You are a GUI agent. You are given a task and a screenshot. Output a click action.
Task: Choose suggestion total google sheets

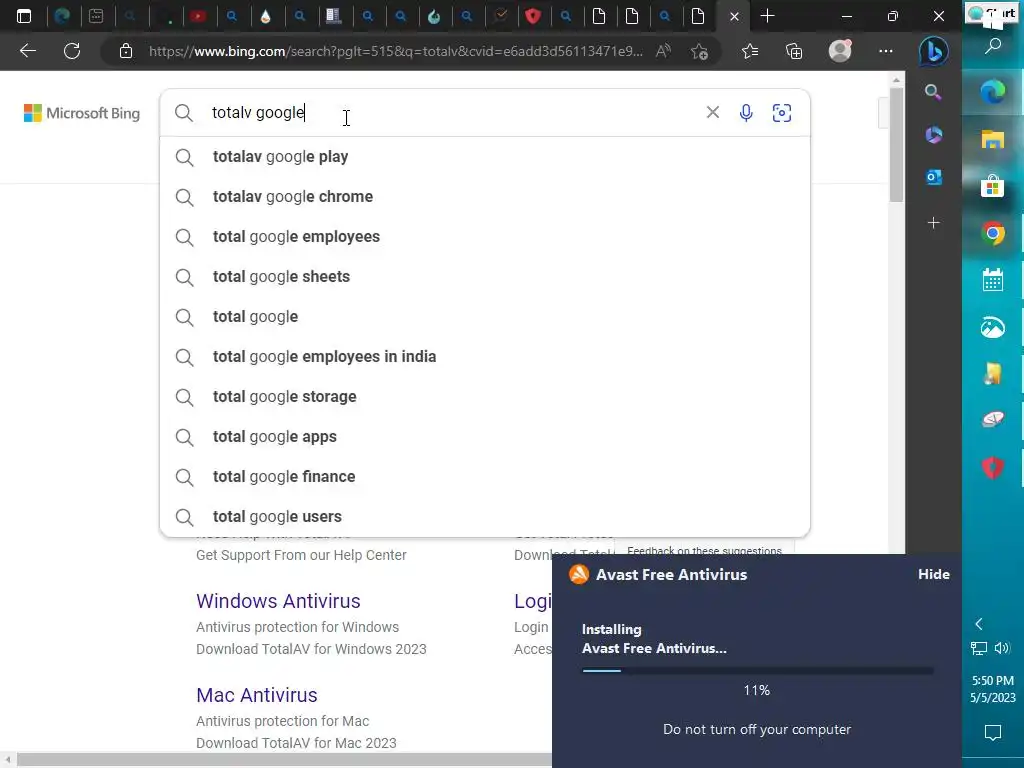(485, 276)
